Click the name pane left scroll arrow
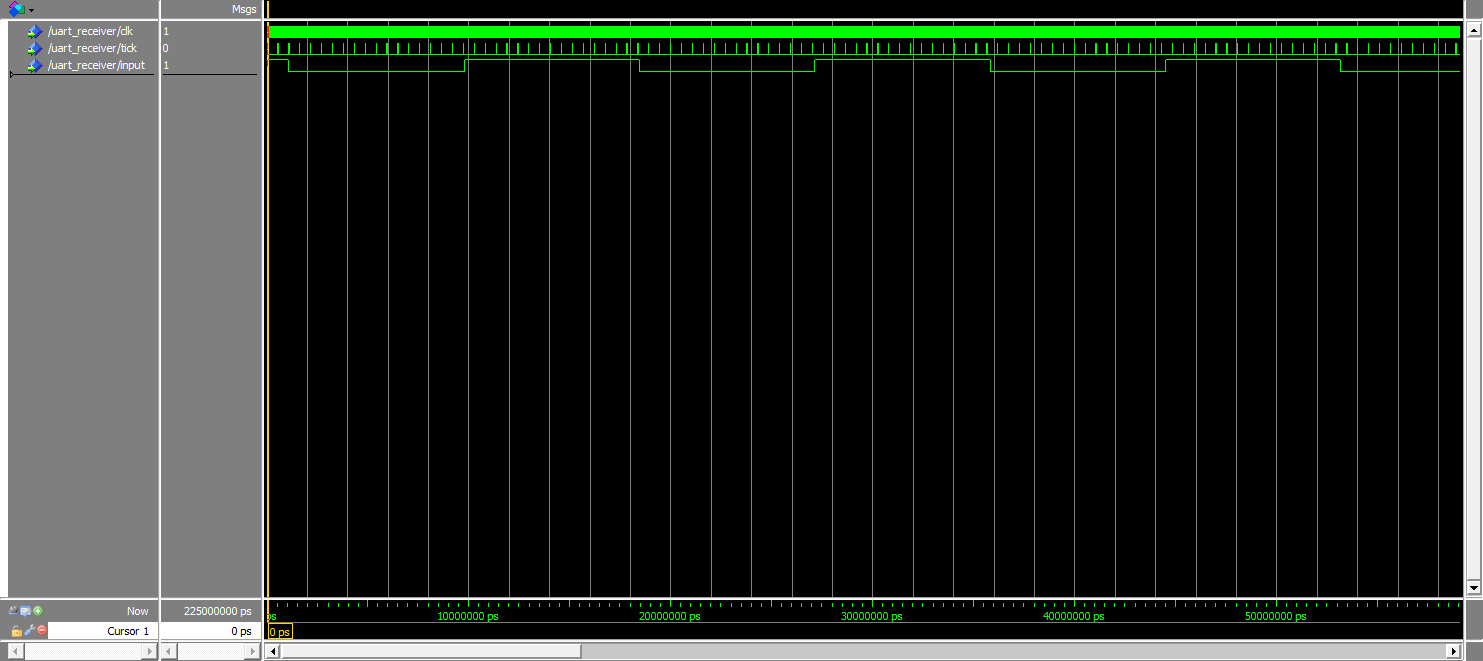Image resolution: width=1483 pixels, height=661 pixels. click(x=14, y=651)
